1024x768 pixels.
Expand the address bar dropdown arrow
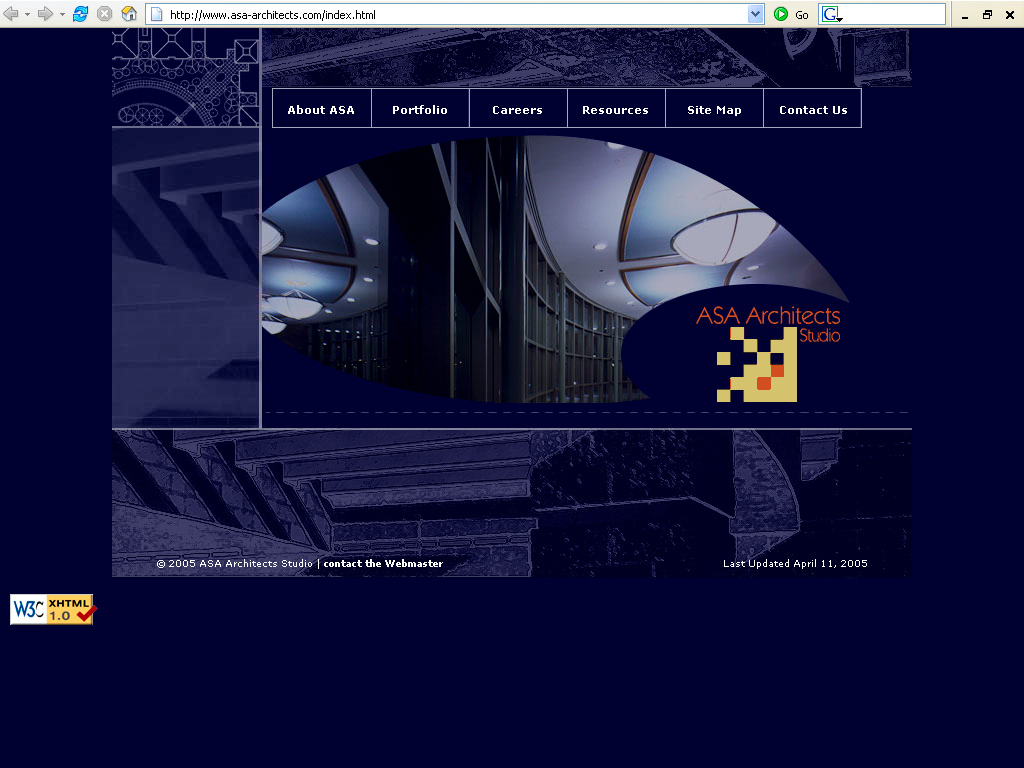[756, 14]
